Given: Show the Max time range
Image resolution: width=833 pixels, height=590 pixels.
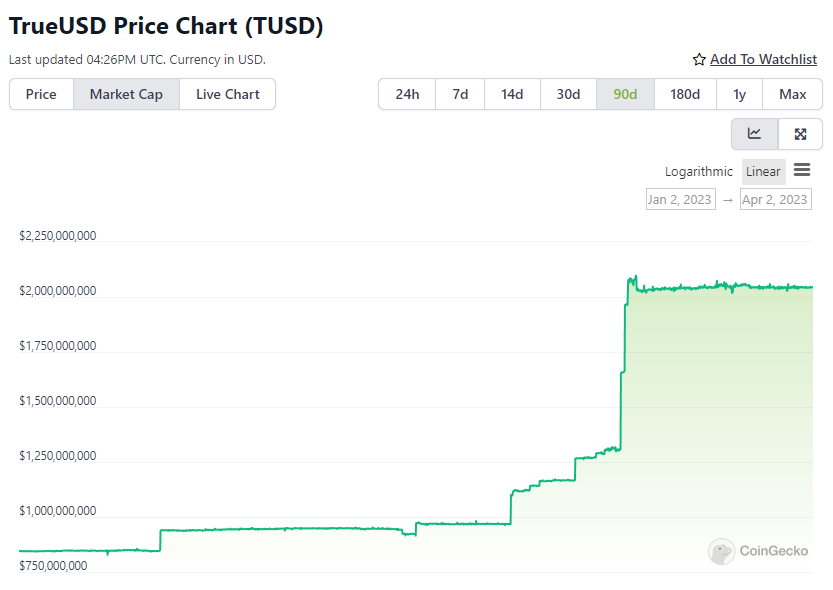Looking at the screenshot, I should click(793, 95).
